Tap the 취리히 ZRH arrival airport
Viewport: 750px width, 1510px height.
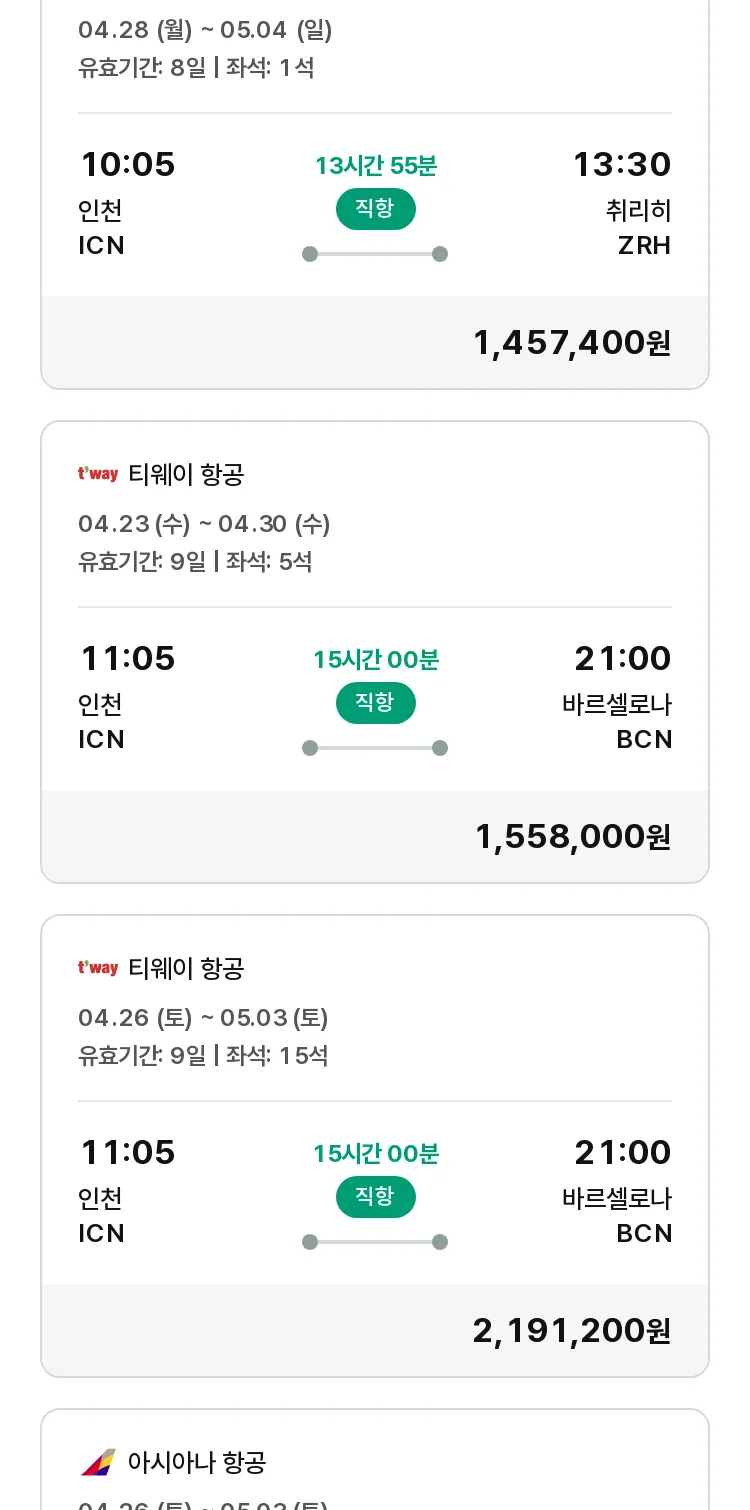point(638,228)
